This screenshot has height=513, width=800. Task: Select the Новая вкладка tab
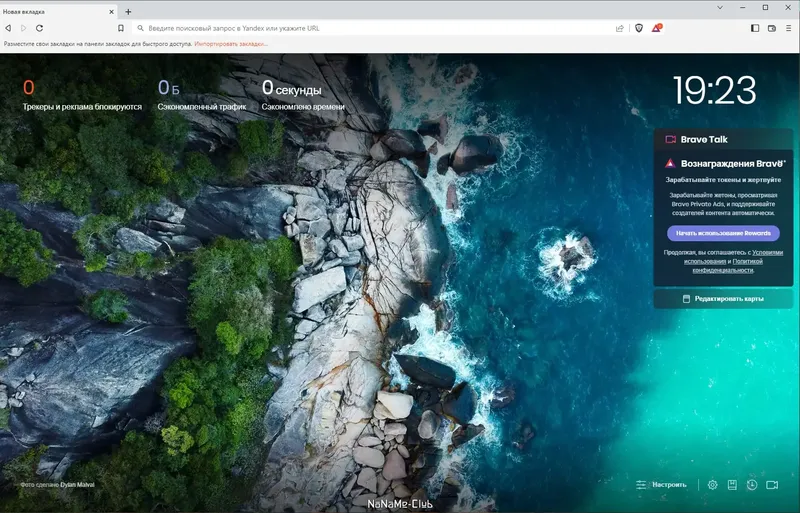[x=59, y=11]
